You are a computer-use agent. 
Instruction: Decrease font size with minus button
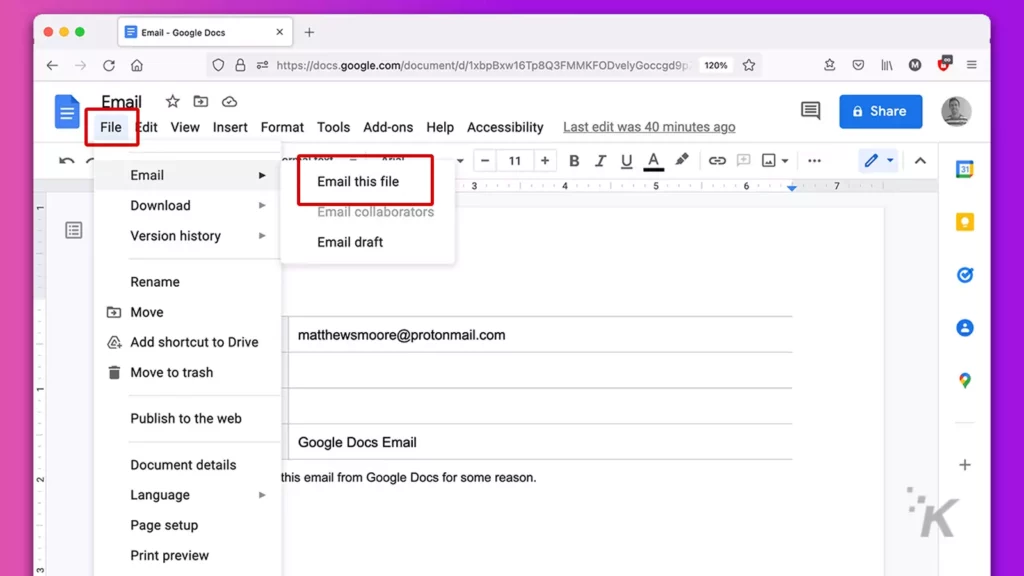click(x=485, y=161)
